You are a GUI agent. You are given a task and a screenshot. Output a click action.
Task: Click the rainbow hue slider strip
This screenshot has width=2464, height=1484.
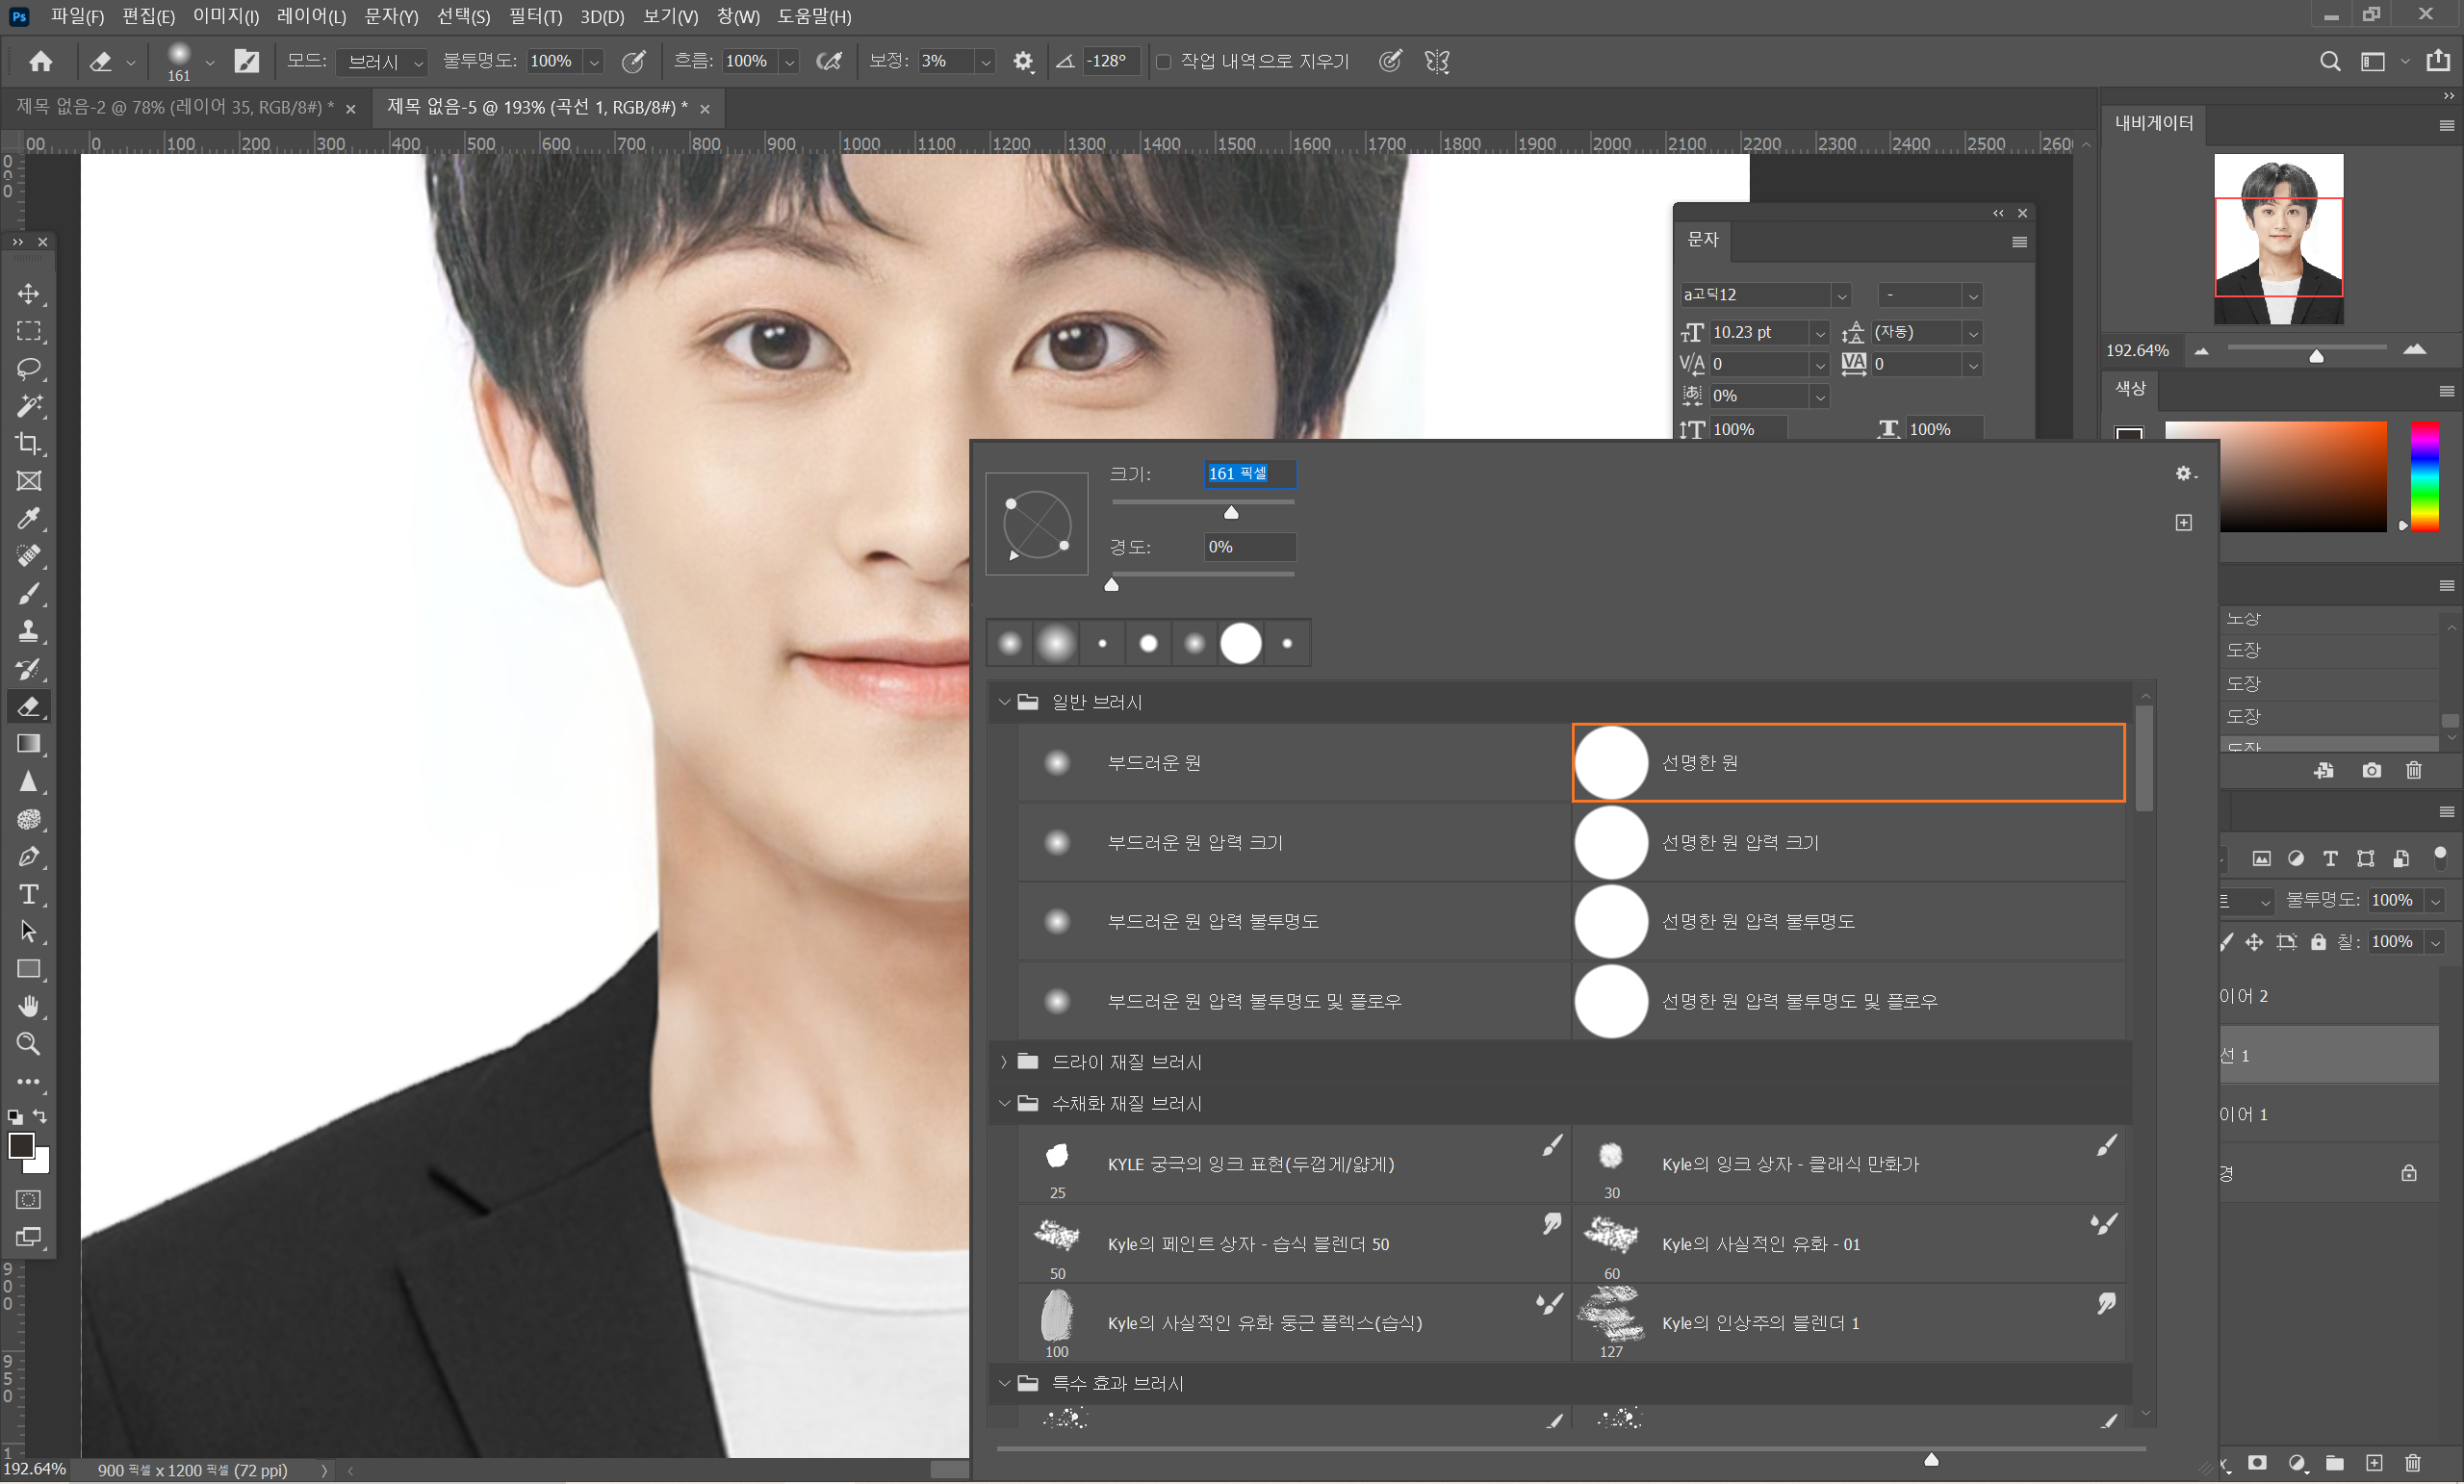tap(2425, 477)
